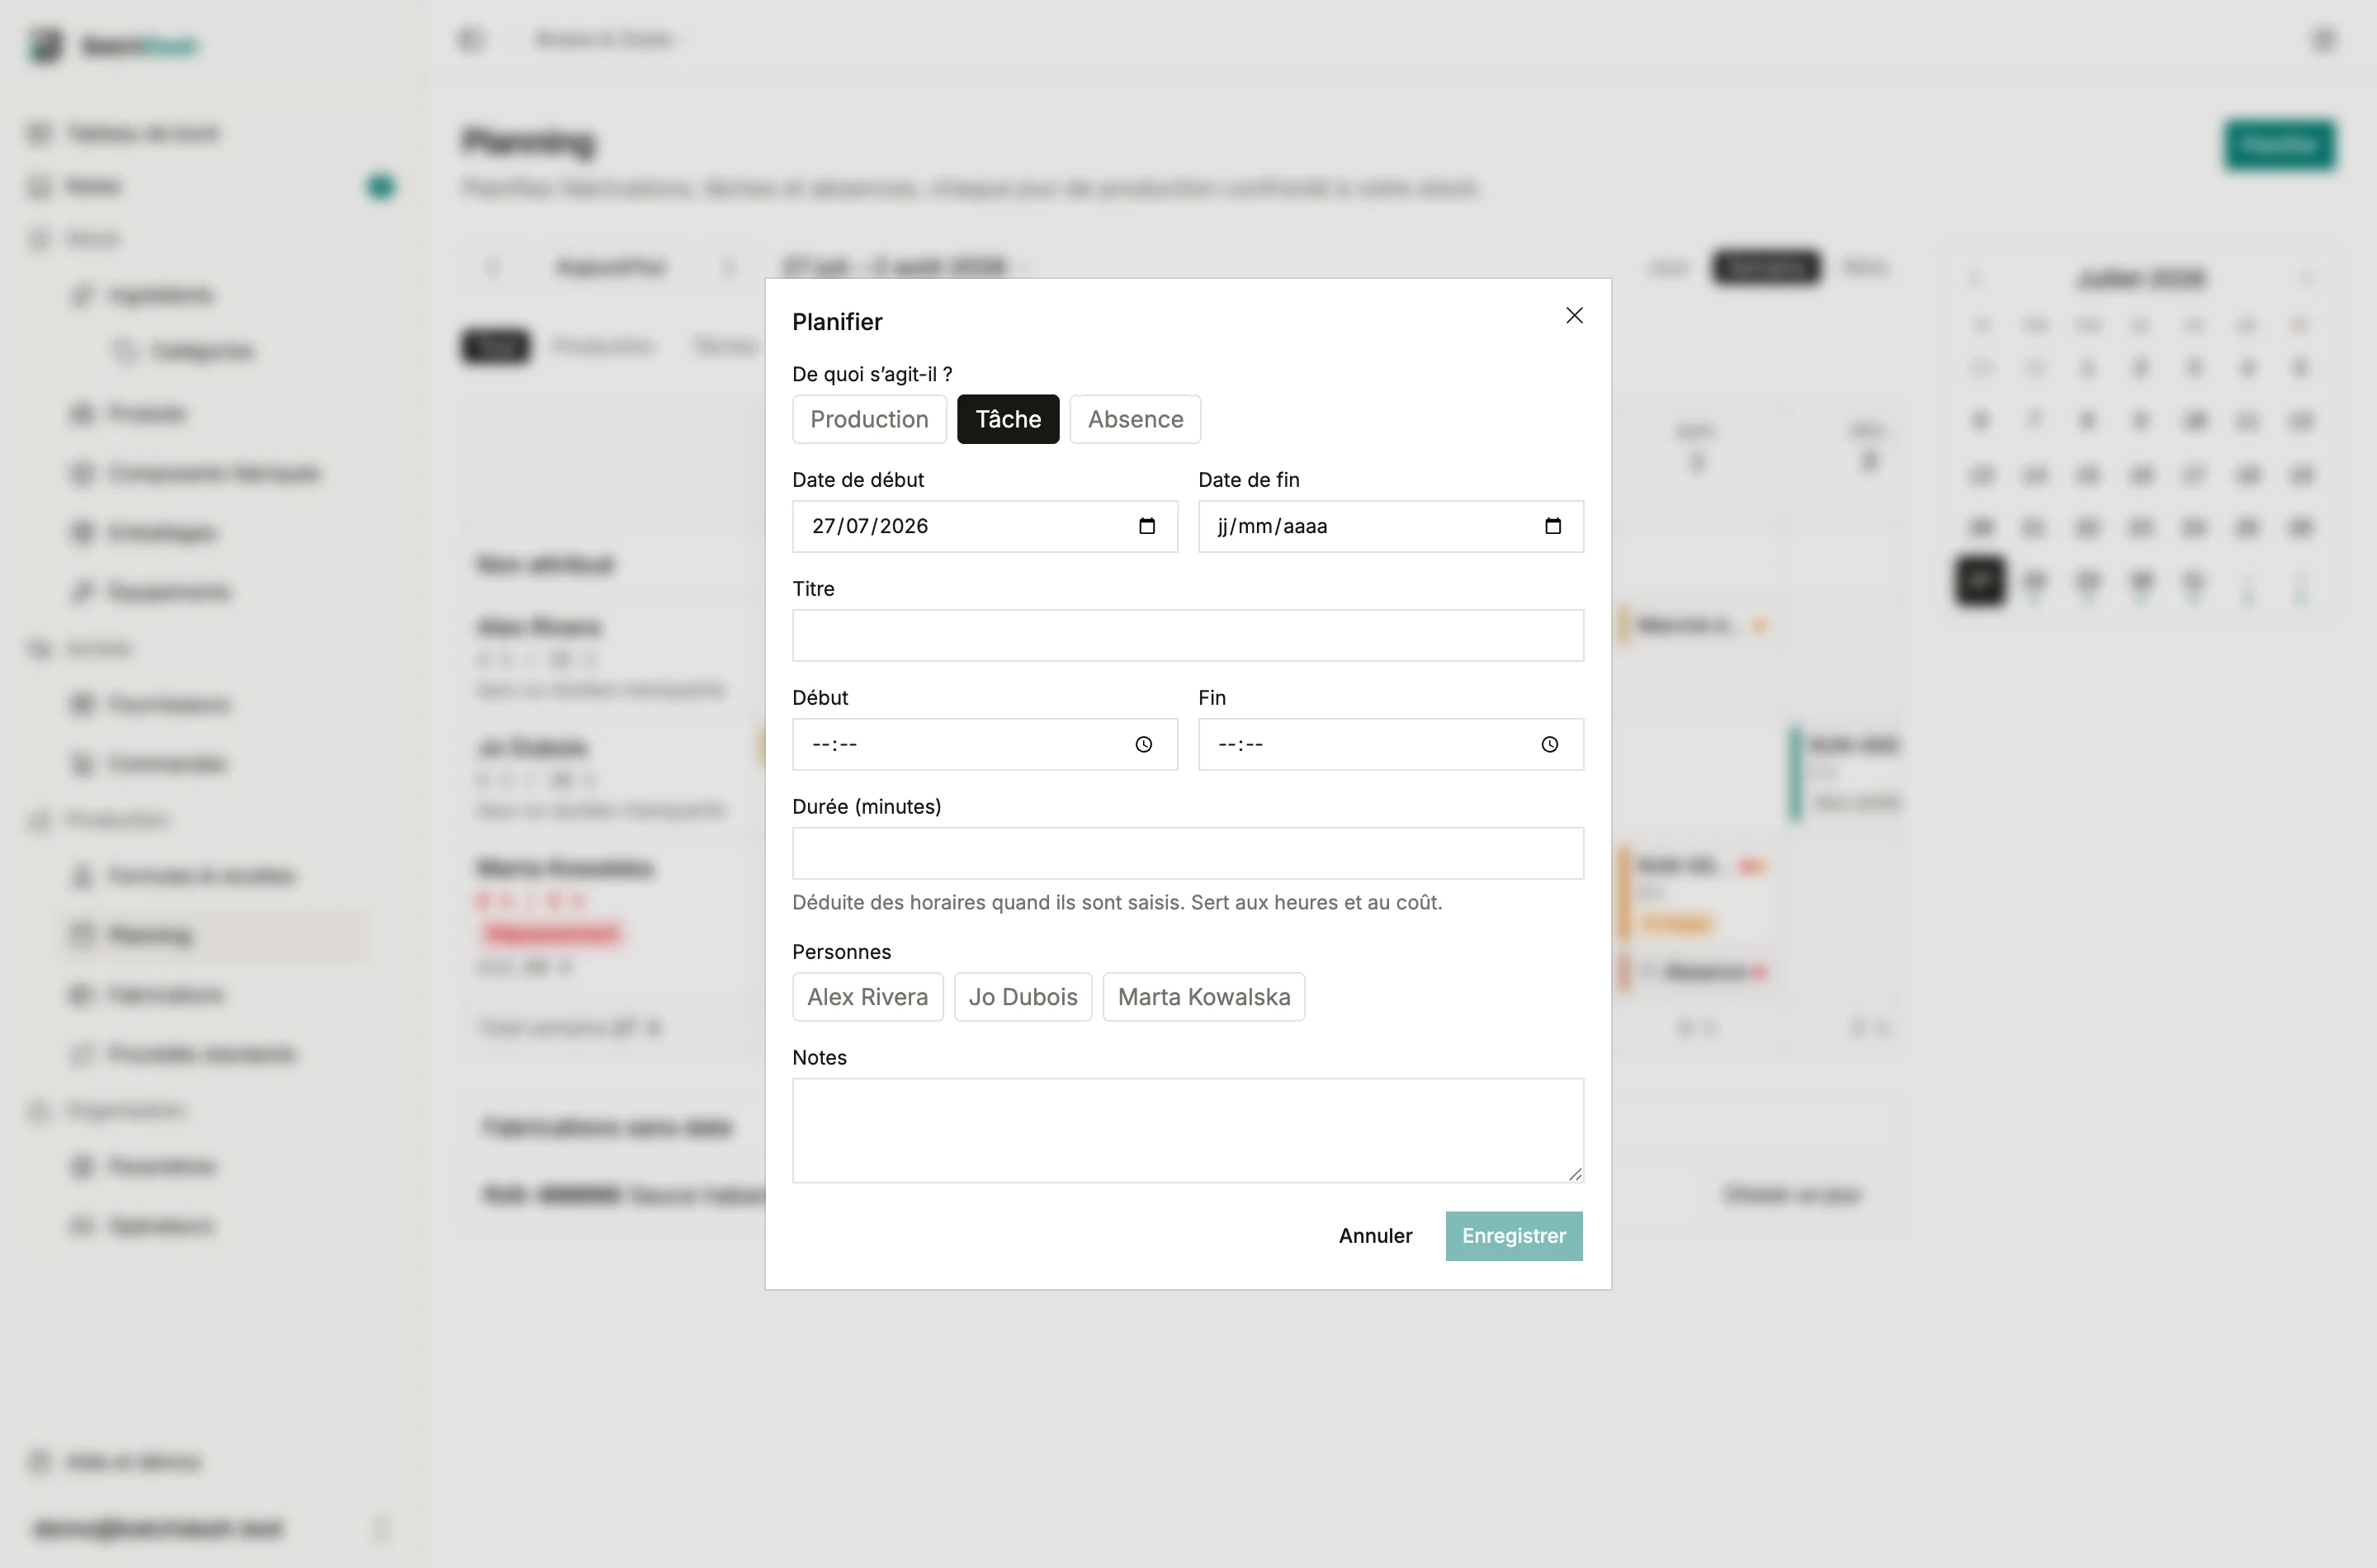Screen dimensions: 2377x1568
Task: Focus the Durée (minutes) field
Action: pyautogui.click(x=1188, y=853)
